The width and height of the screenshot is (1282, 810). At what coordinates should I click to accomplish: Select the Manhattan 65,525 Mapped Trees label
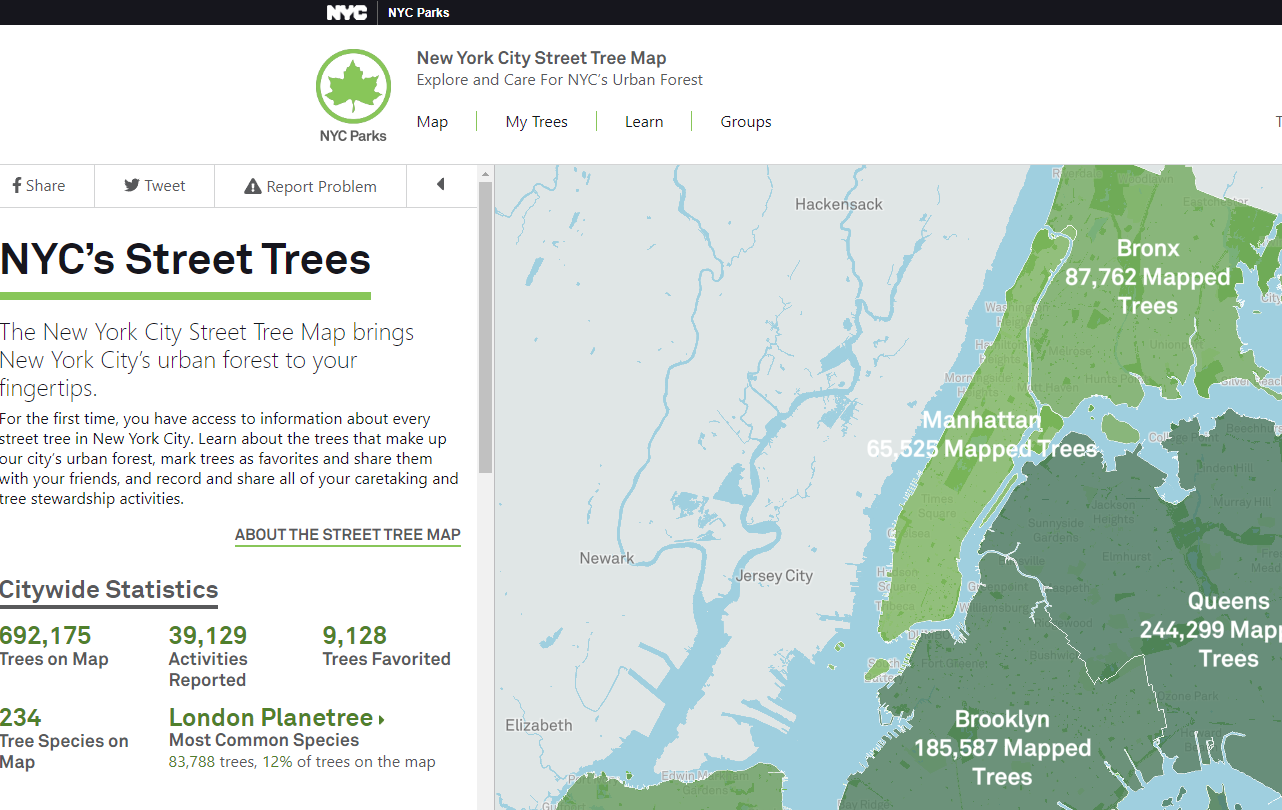tap(982, 435)
